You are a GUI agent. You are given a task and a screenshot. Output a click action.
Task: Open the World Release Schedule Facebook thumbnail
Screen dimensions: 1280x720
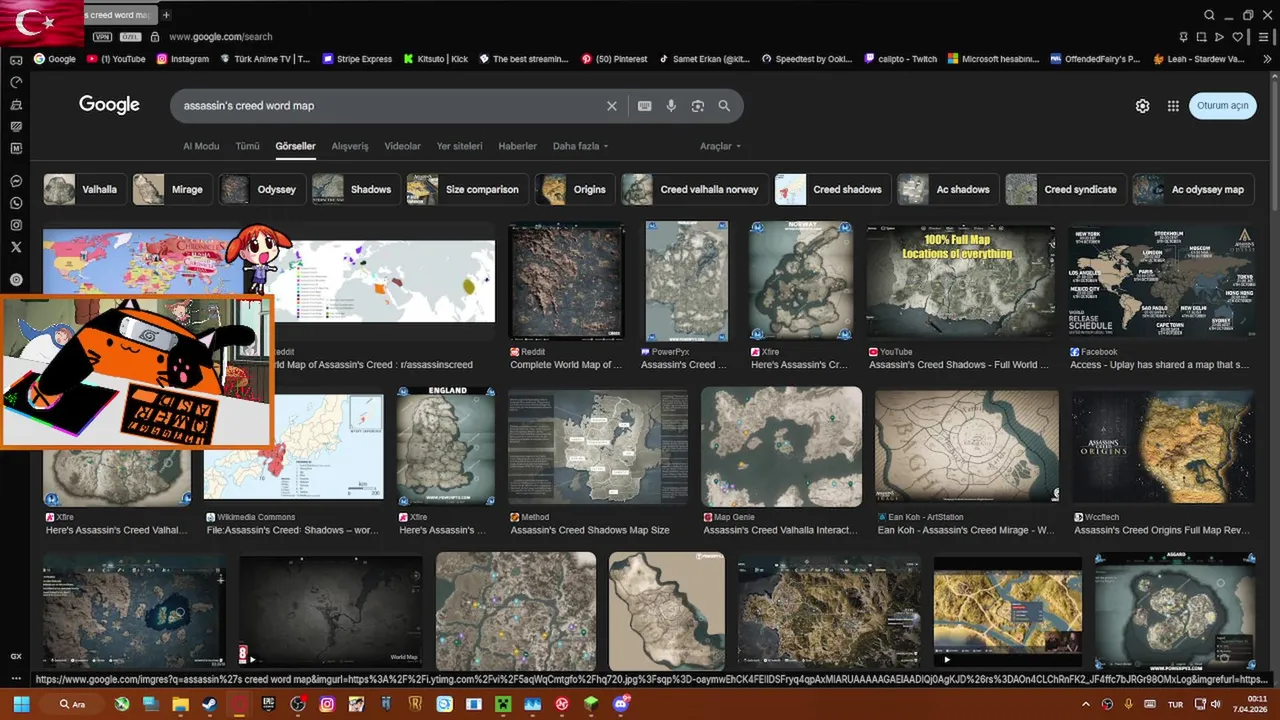(x=1162, y=281)
